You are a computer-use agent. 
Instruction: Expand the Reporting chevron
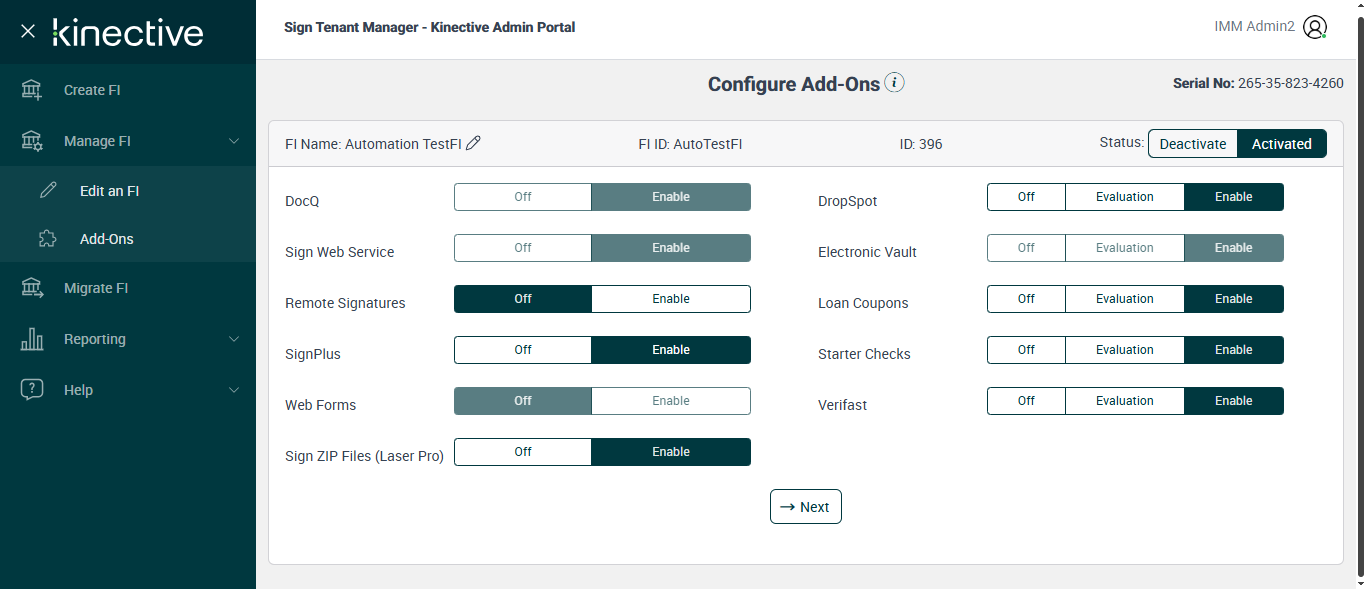[234, 339]
